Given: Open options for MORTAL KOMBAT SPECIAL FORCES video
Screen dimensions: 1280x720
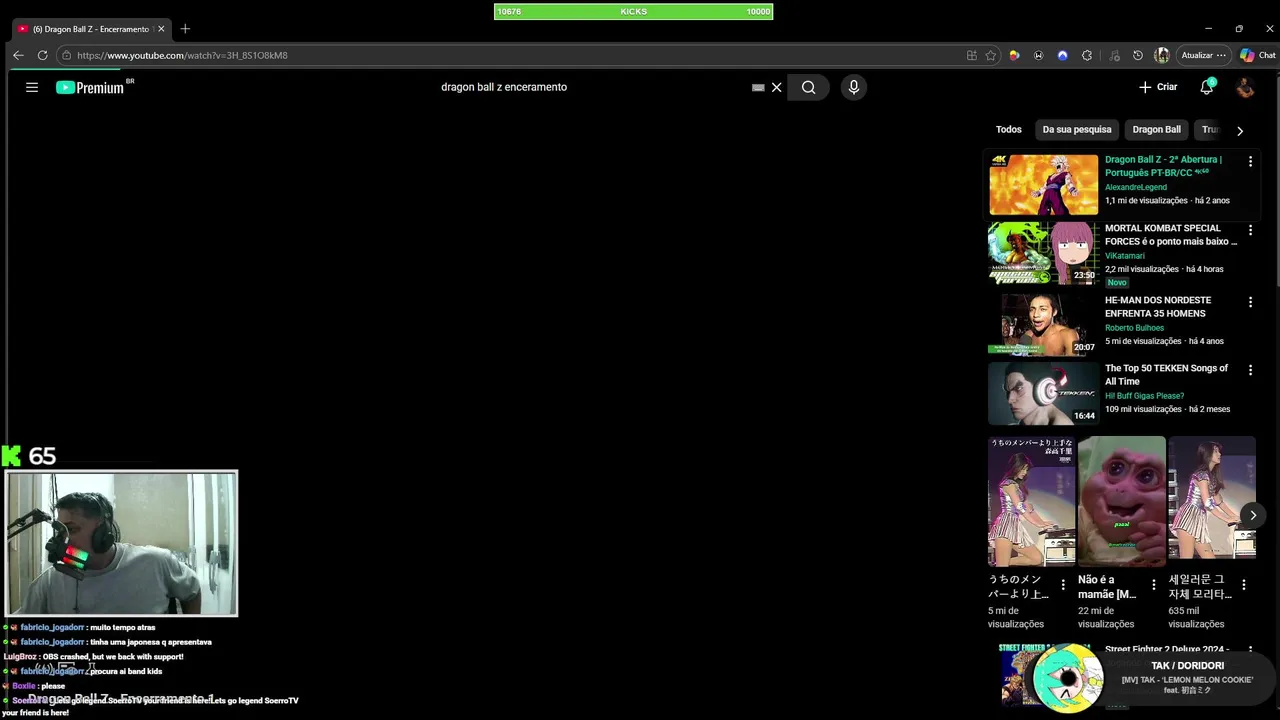Looking at the screenshot, I should 1250,230.
